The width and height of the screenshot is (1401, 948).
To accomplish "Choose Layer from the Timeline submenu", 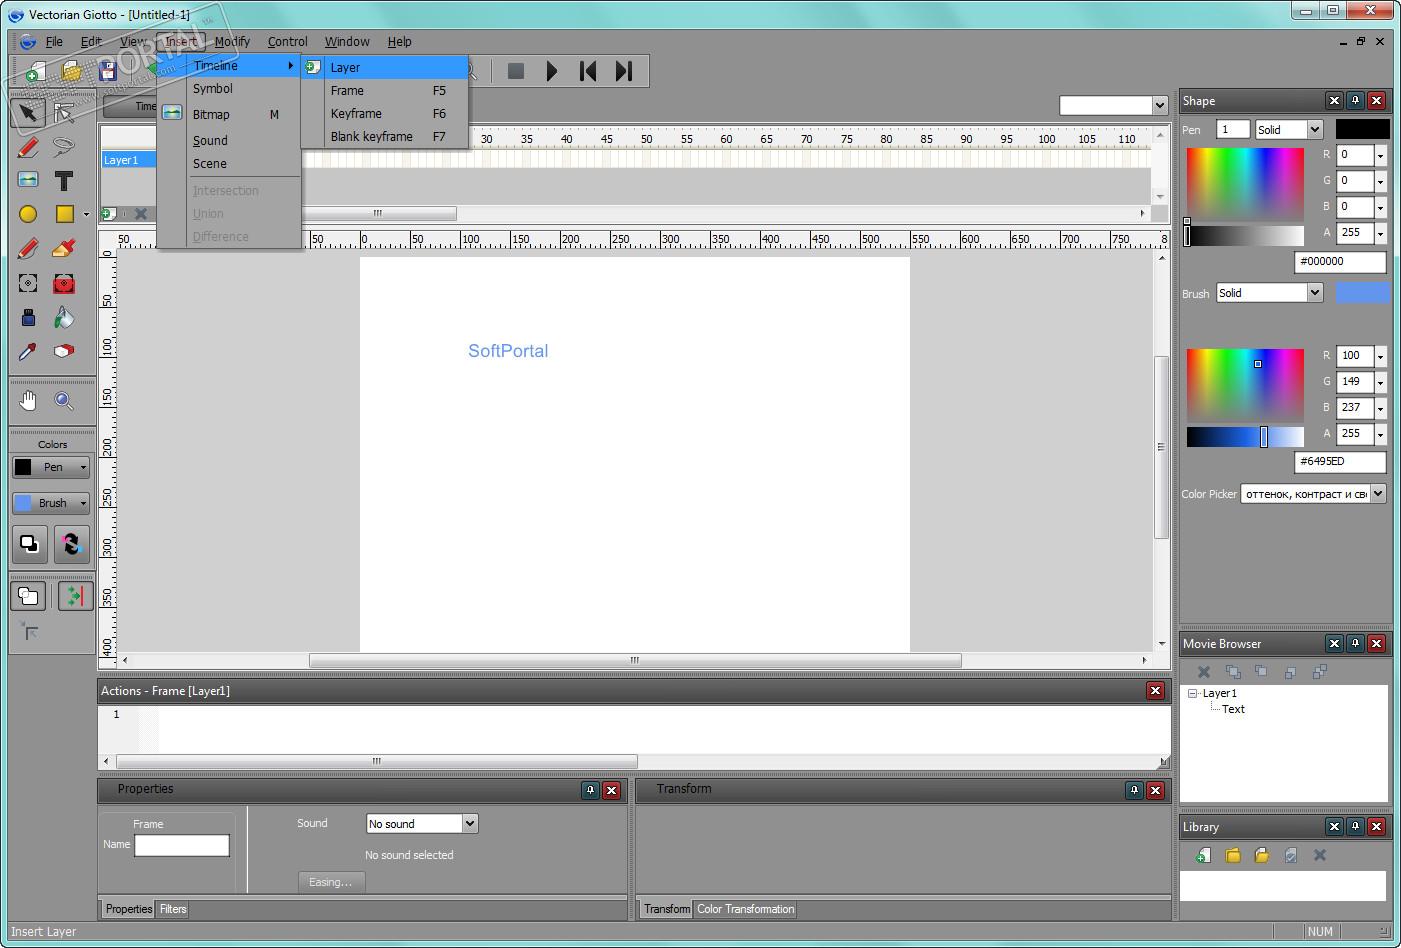I will coord(385,67).
